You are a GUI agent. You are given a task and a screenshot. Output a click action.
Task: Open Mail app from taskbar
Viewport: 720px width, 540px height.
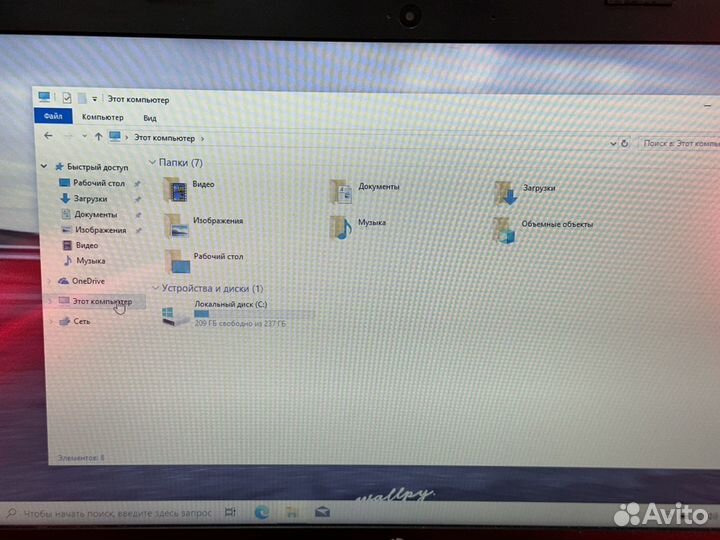tap(322, 512)
